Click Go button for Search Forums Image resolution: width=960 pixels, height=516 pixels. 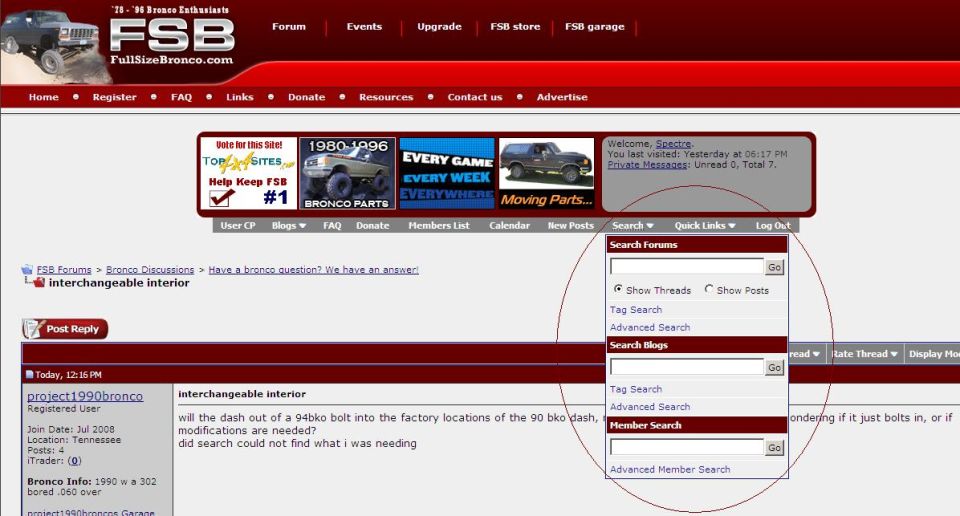[x=774, y=267]
